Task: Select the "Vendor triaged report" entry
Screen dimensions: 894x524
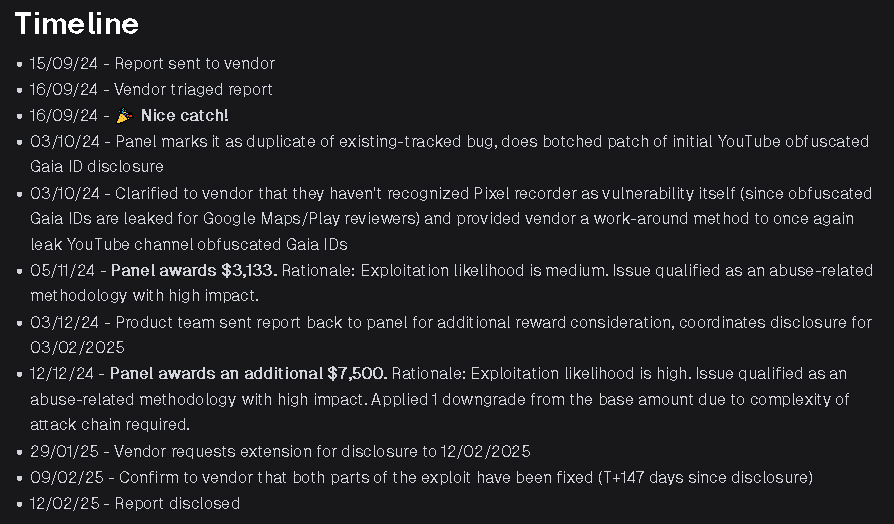Action: coord(194,89)
